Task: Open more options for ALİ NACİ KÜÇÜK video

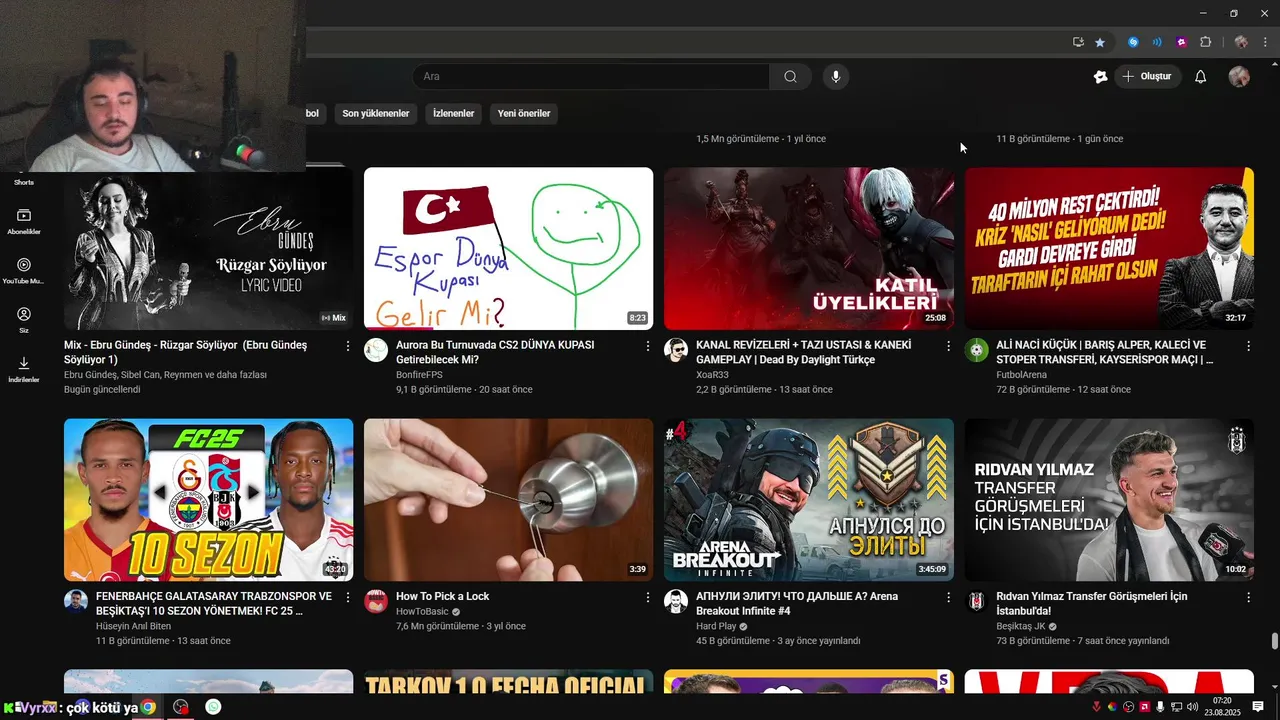Action: (1248, 345)
